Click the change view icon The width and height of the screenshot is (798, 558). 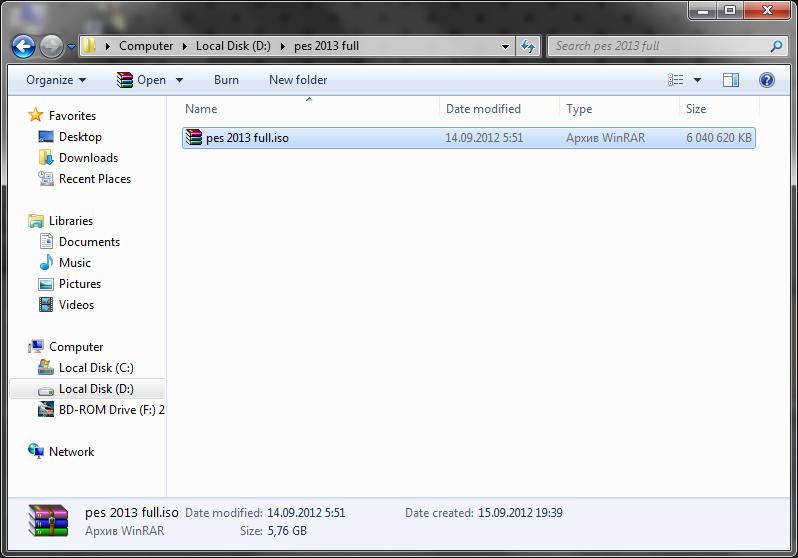click(x=675, y=80)
